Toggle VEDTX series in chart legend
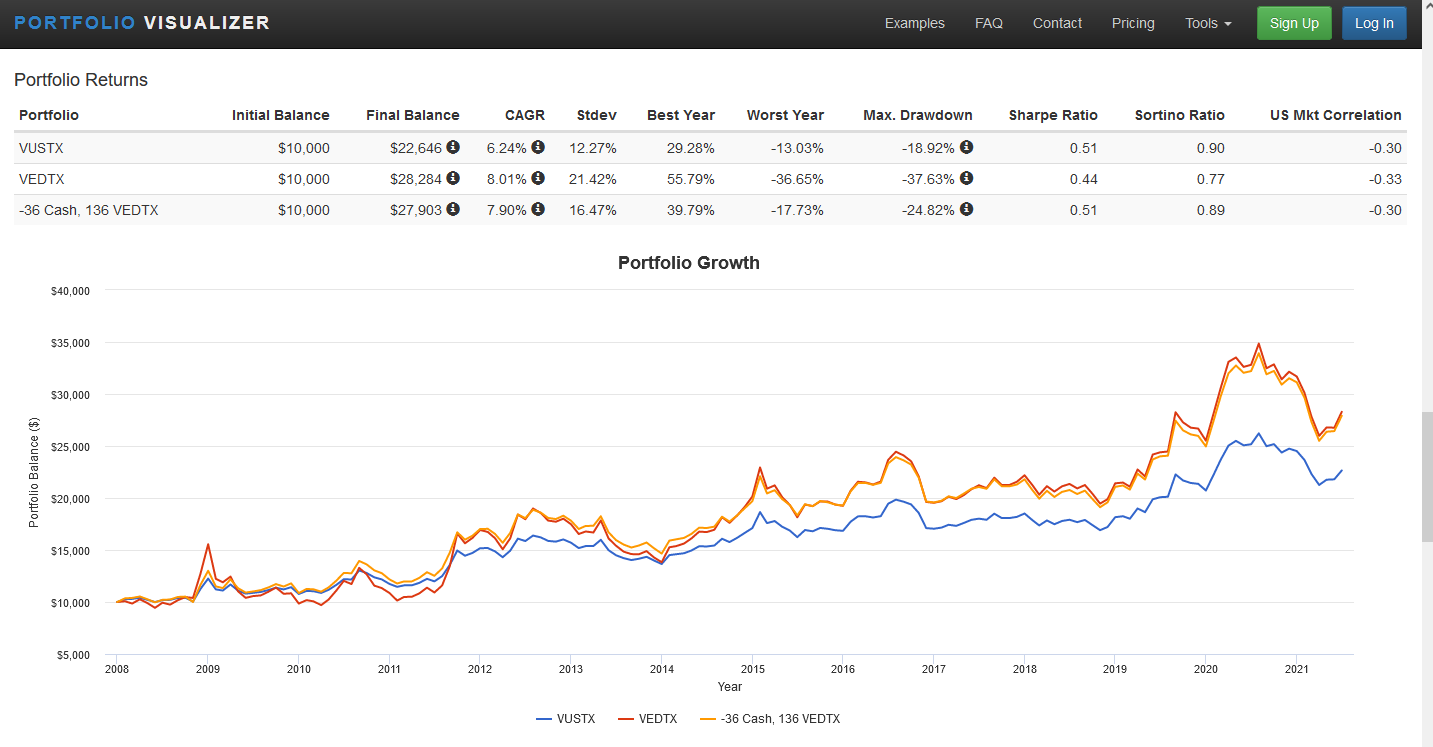Image resolution: width=1433 pixels, height=747 pixels. pos(647,718)
